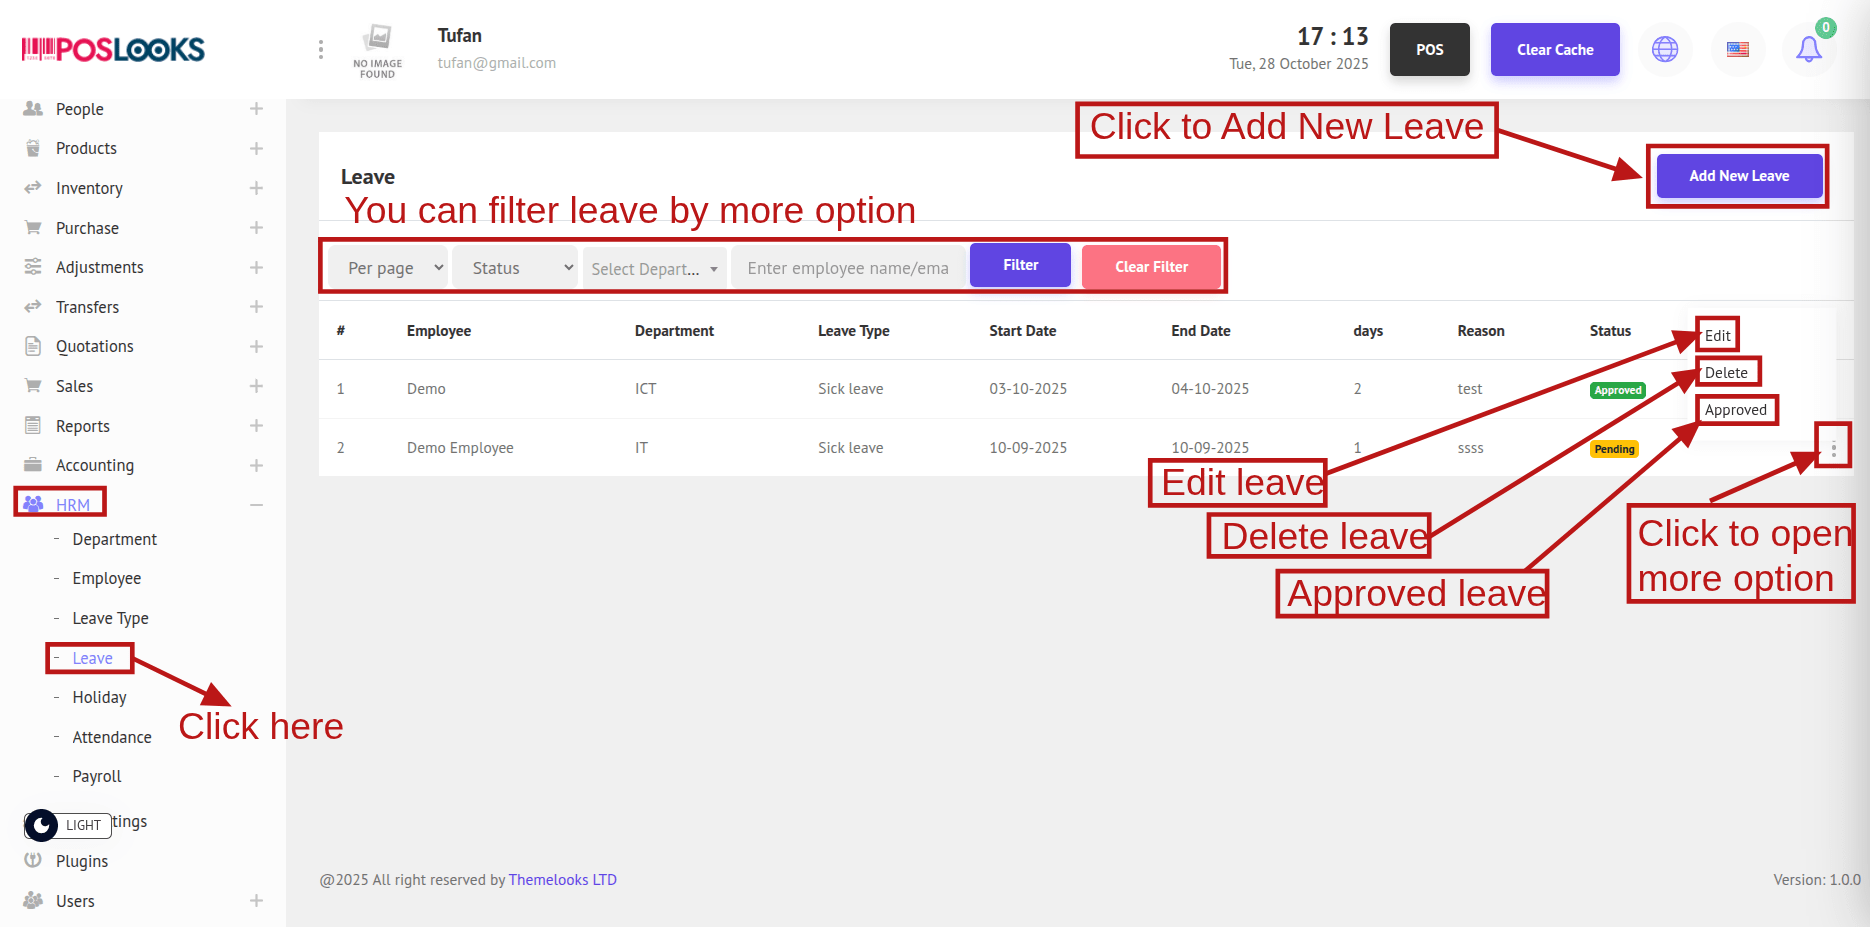The height and width of the screenshot is (927, 1870).
Task: Click the notification bell icon
Action: click(1808, 49)
